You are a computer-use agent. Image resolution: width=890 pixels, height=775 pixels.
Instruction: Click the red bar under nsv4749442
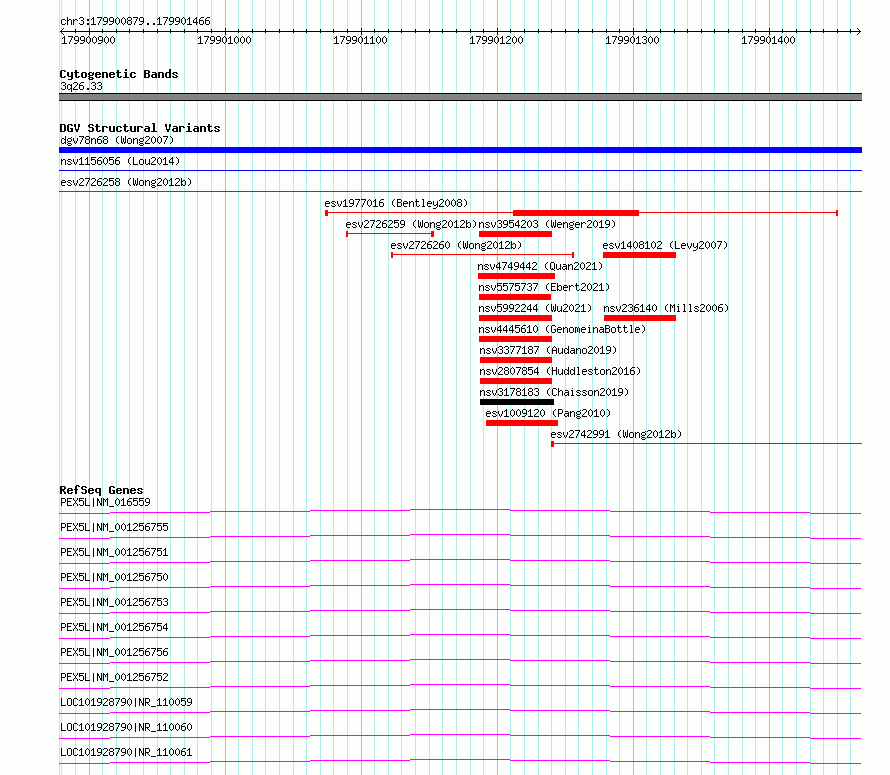[x=517, y=276]
